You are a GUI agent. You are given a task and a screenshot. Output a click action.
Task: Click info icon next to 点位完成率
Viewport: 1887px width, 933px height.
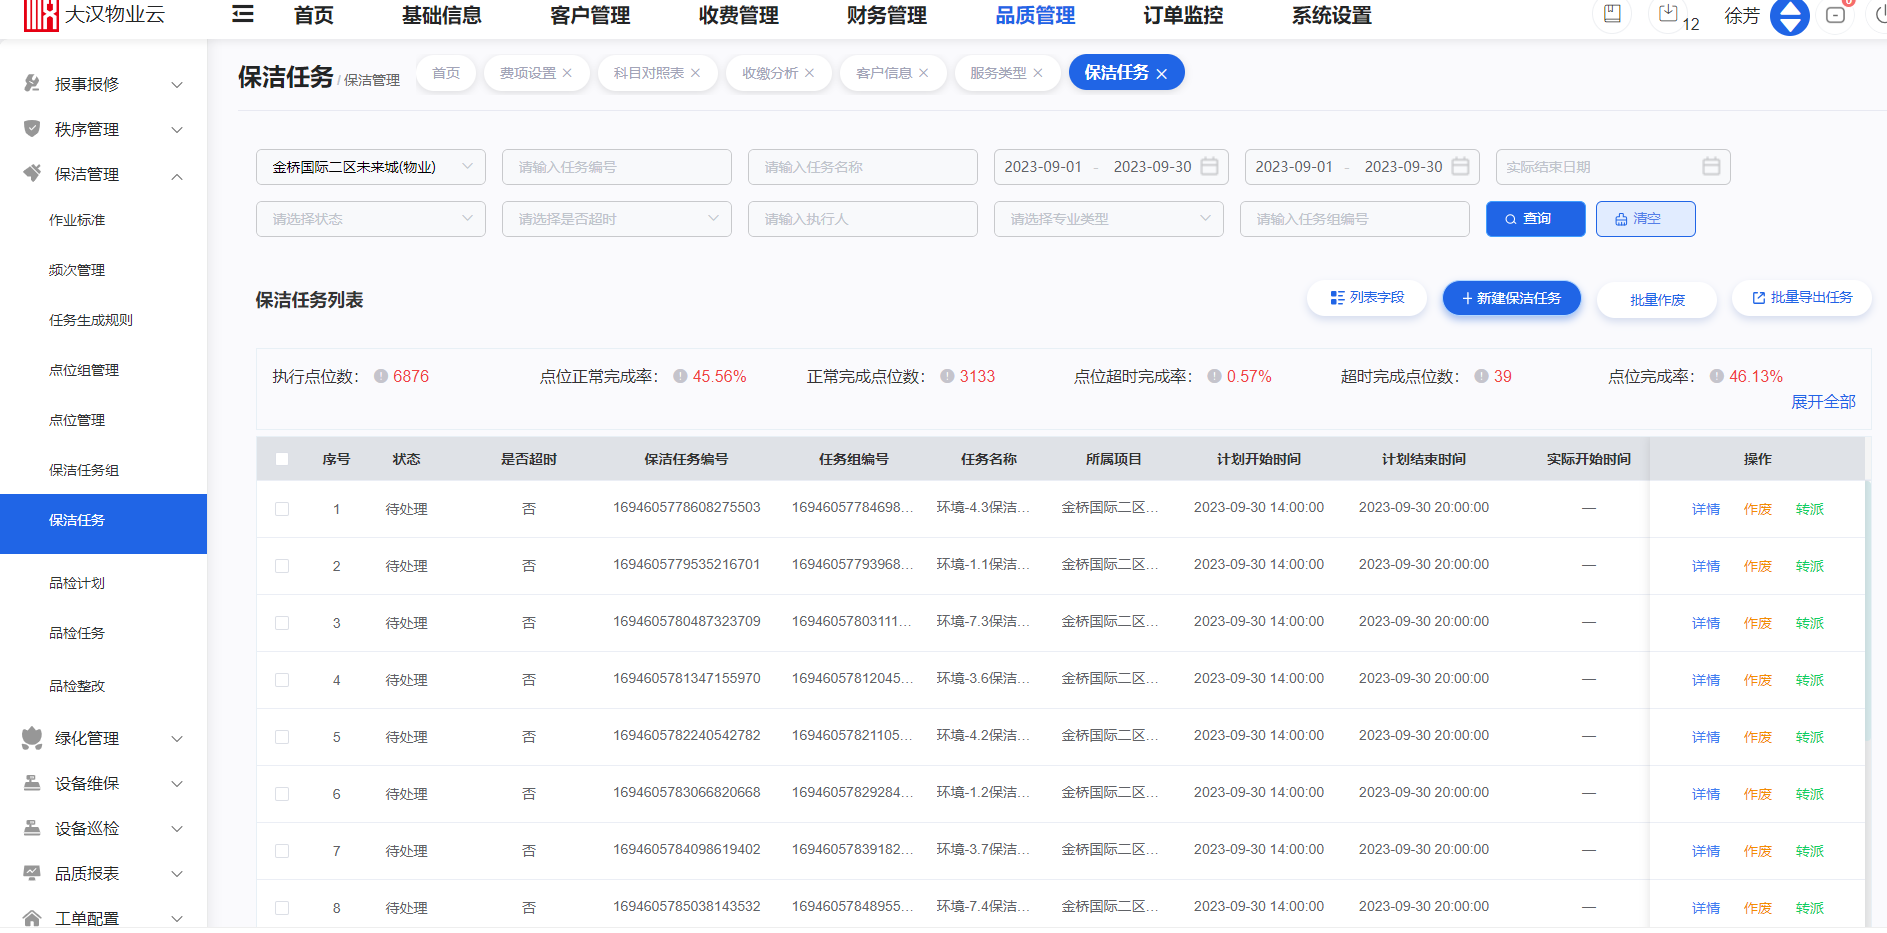pos(1716,377)
